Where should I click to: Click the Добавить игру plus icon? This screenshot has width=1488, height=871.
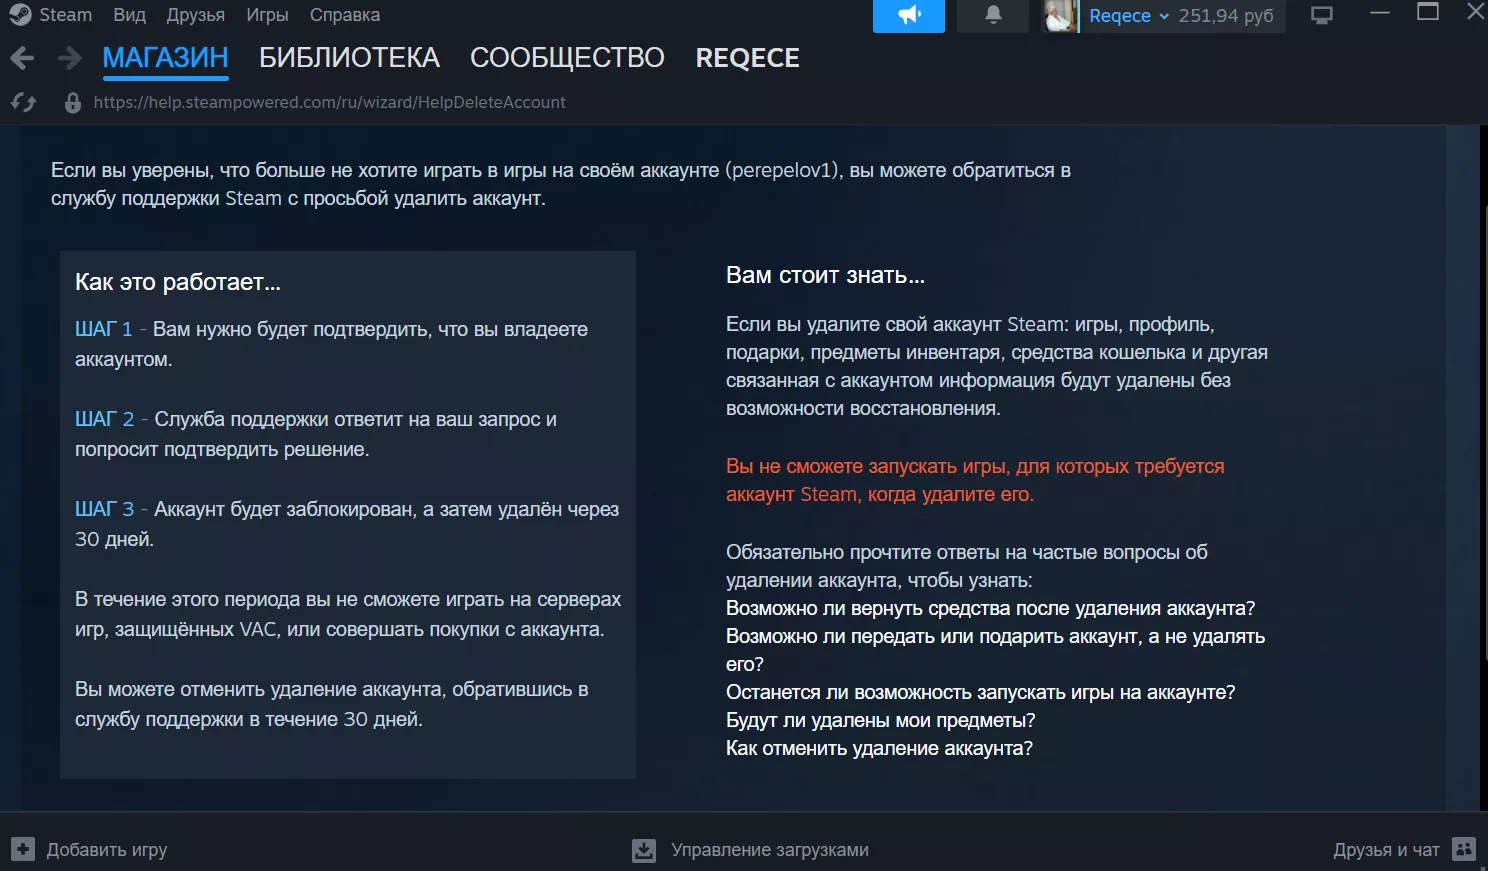[22, 849]
